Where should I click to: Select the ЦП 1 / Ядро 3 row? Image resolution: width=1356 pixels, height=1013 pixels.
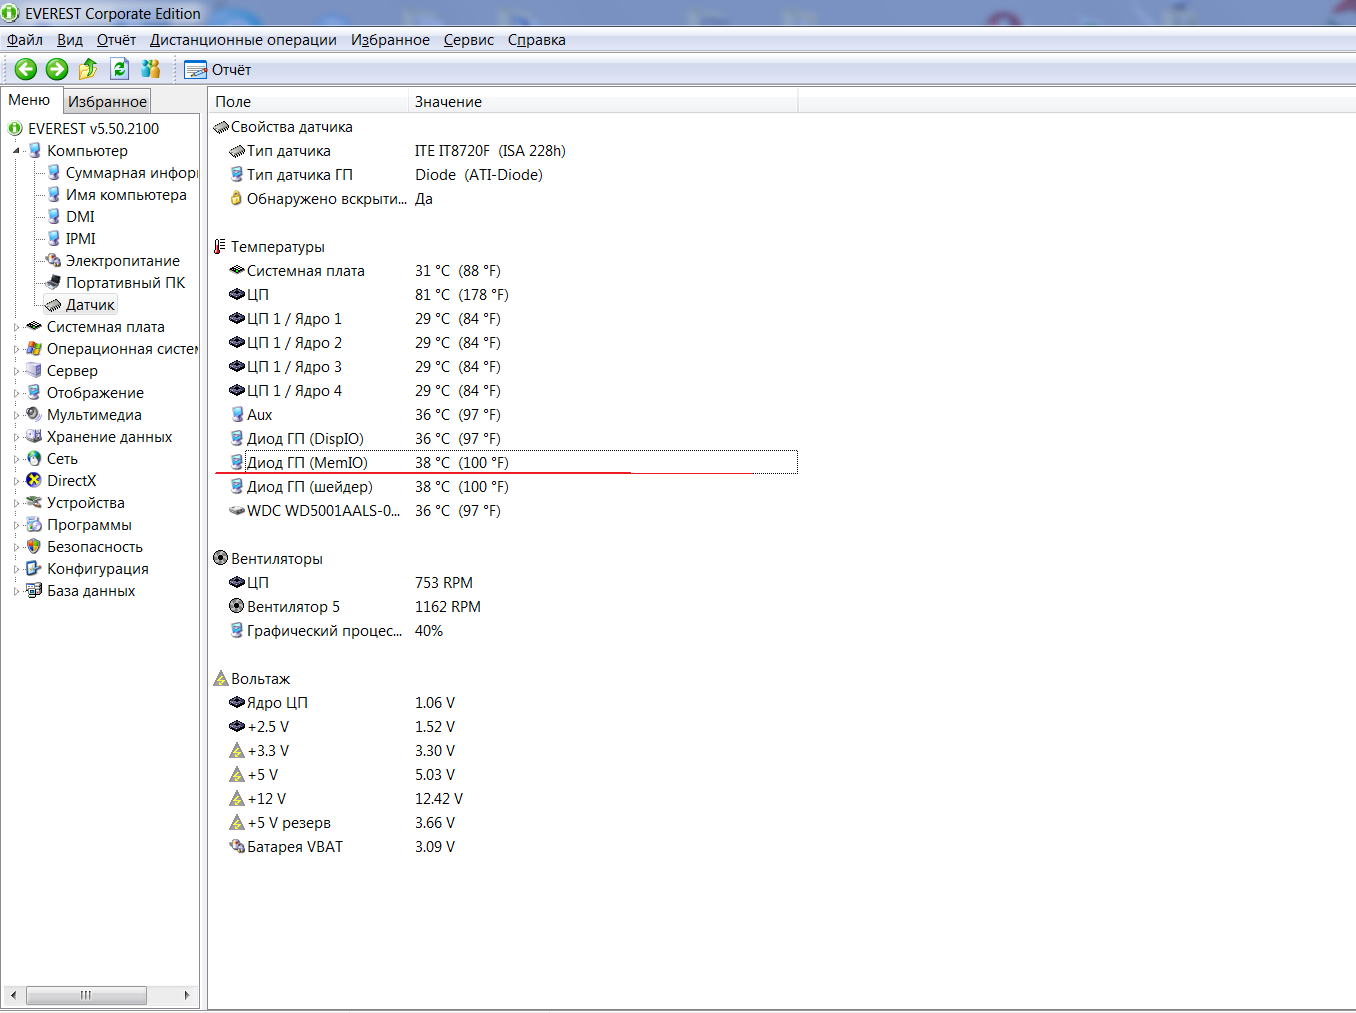point(504,367)
